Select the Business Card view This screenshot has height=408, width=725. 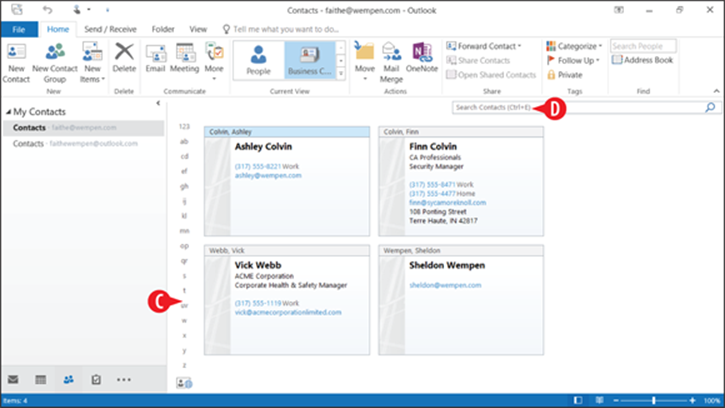(x=309, y=60)
